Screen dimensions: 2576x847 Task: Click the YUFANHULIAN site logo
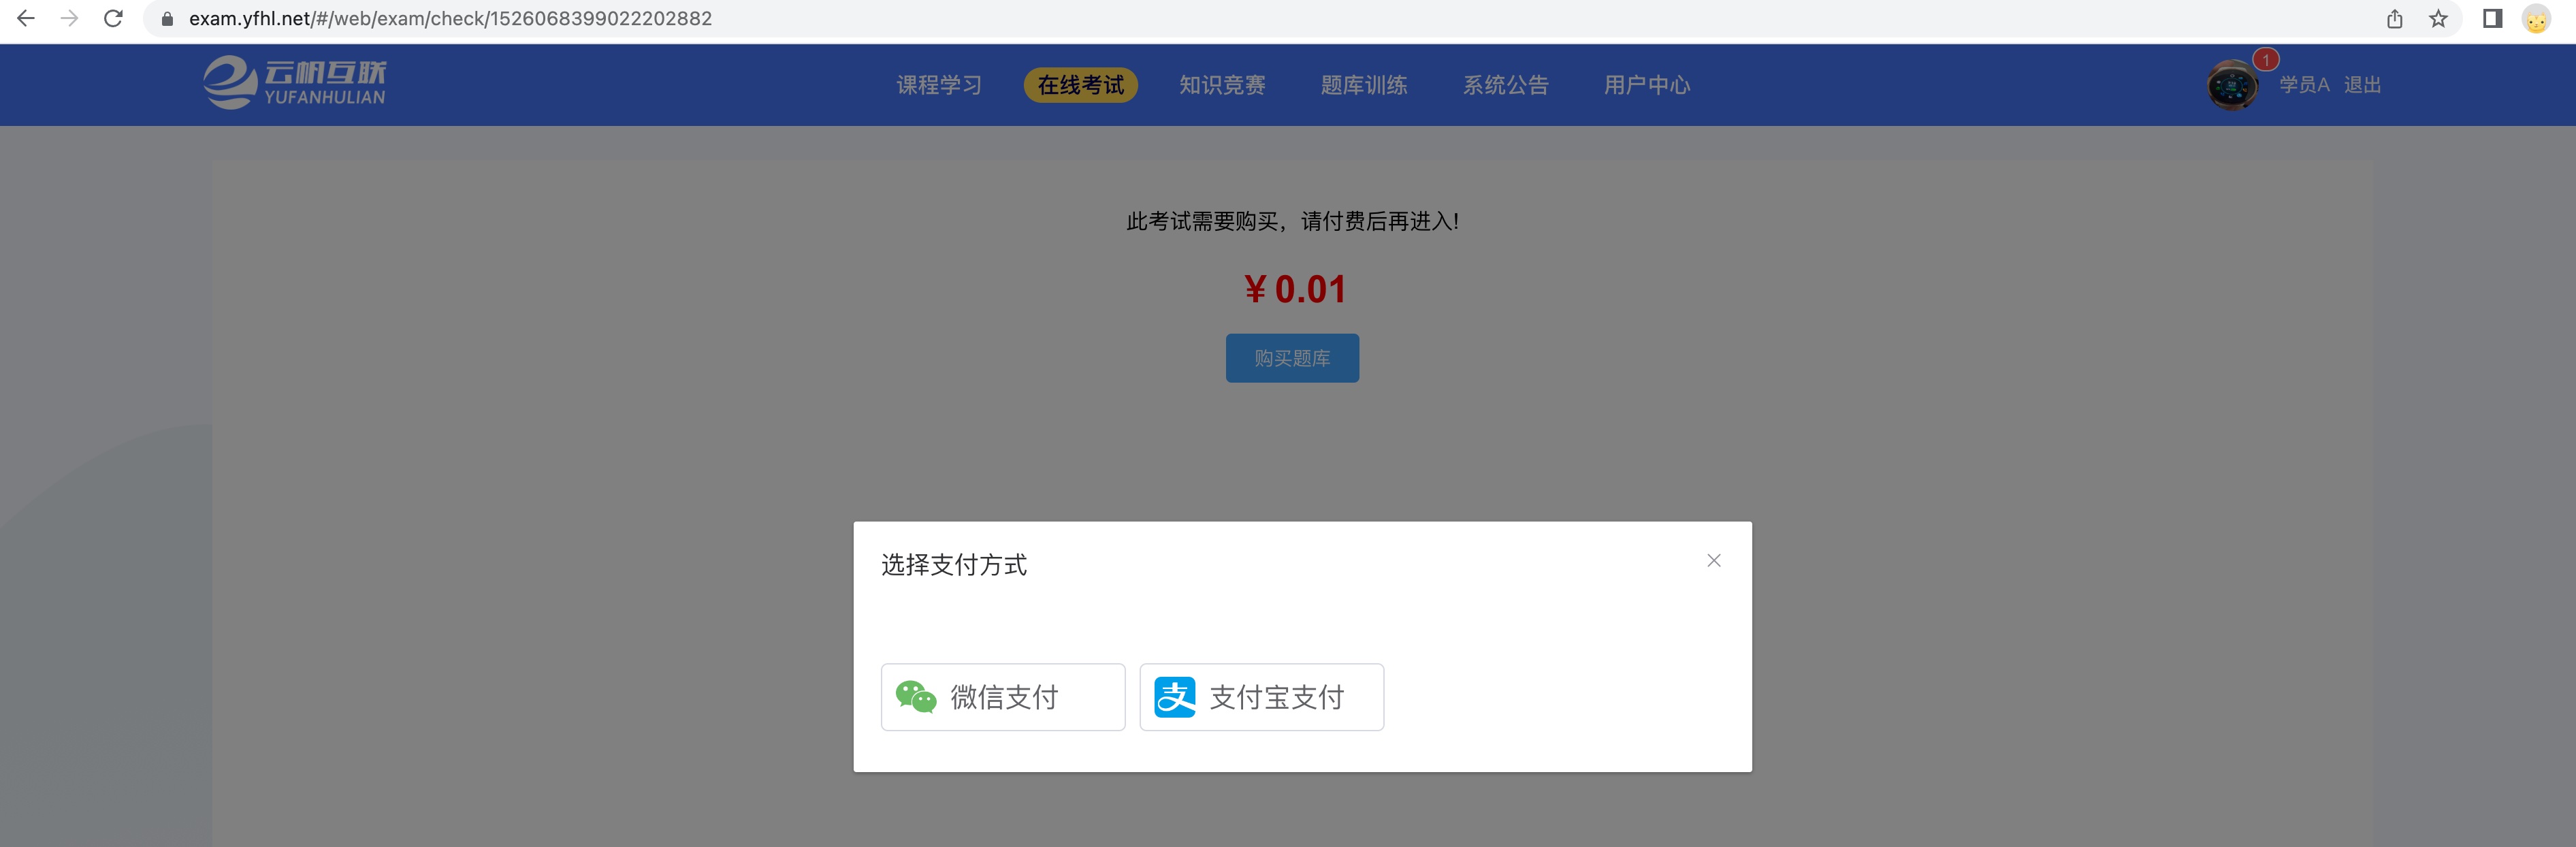point(294,82)
